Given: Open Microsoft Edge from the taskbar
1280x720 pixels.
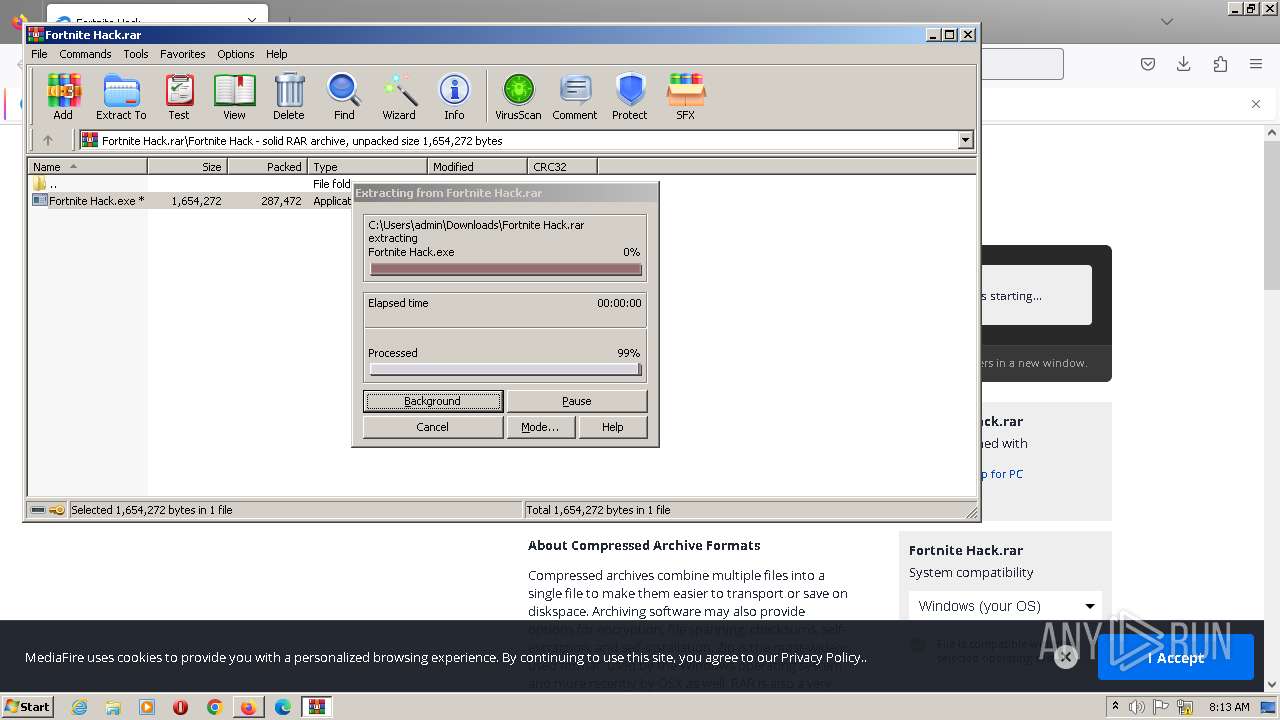Looking at the screenshot, I should (x=283, y=707).
